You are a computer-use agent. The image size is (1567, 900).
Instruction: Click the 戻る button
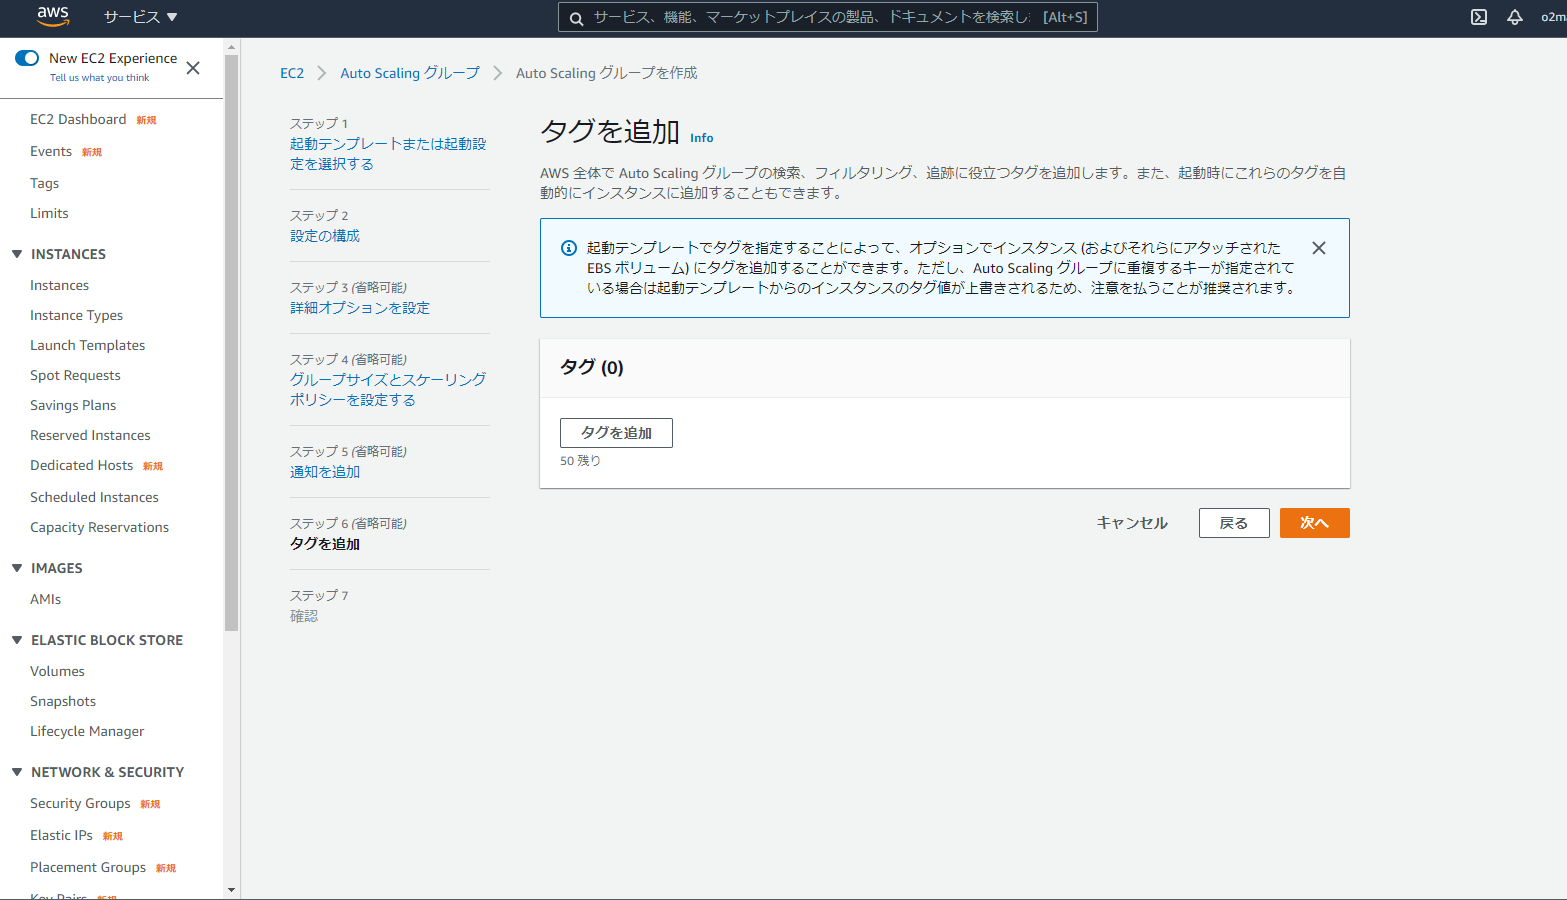click(1233, 523)
